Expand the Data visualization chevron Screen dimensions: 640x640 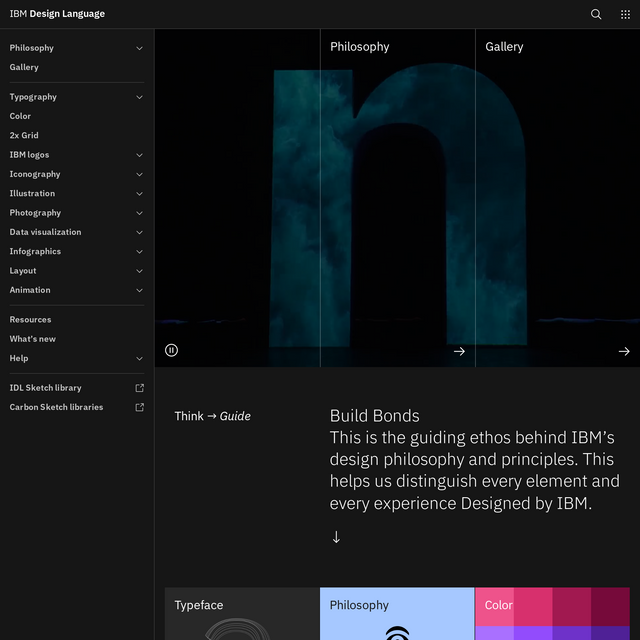139,232
